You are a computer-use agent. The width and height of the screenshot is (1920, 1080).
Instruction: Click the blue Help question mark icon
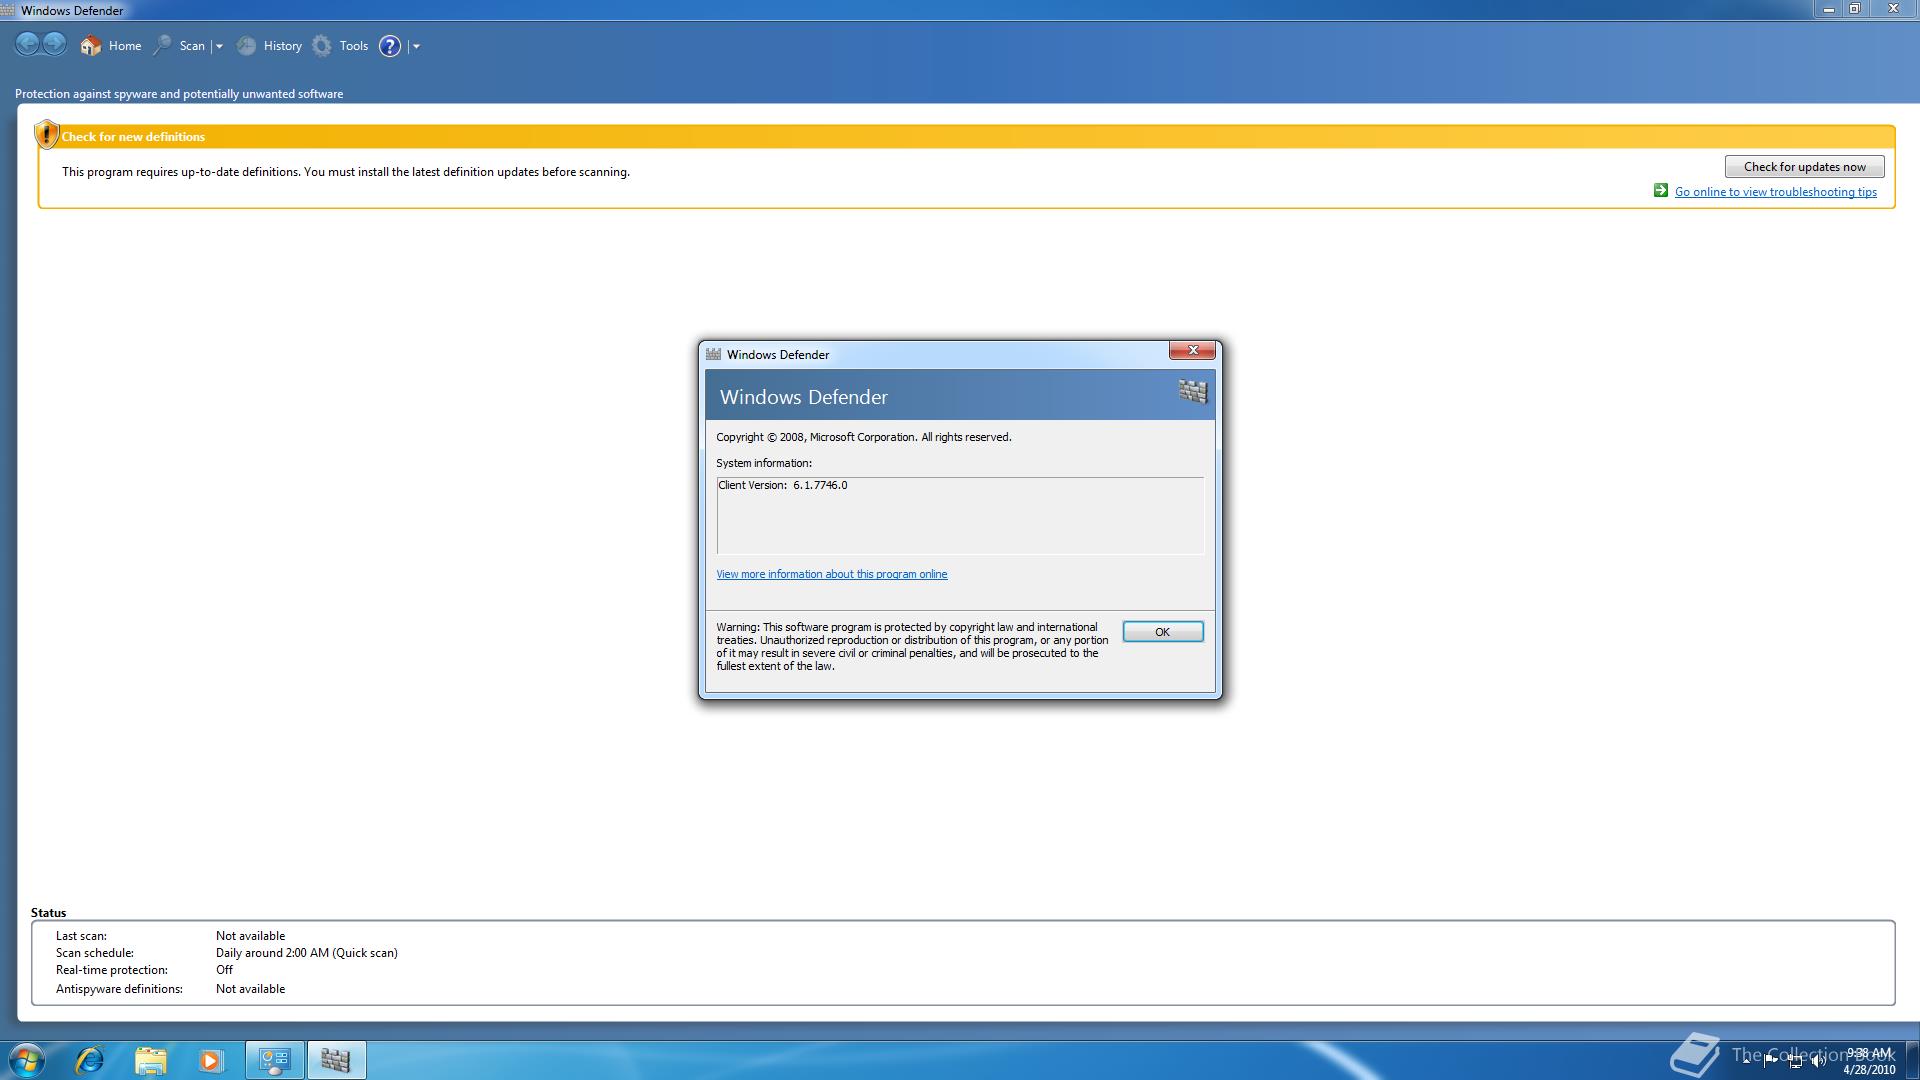(390, 46)
